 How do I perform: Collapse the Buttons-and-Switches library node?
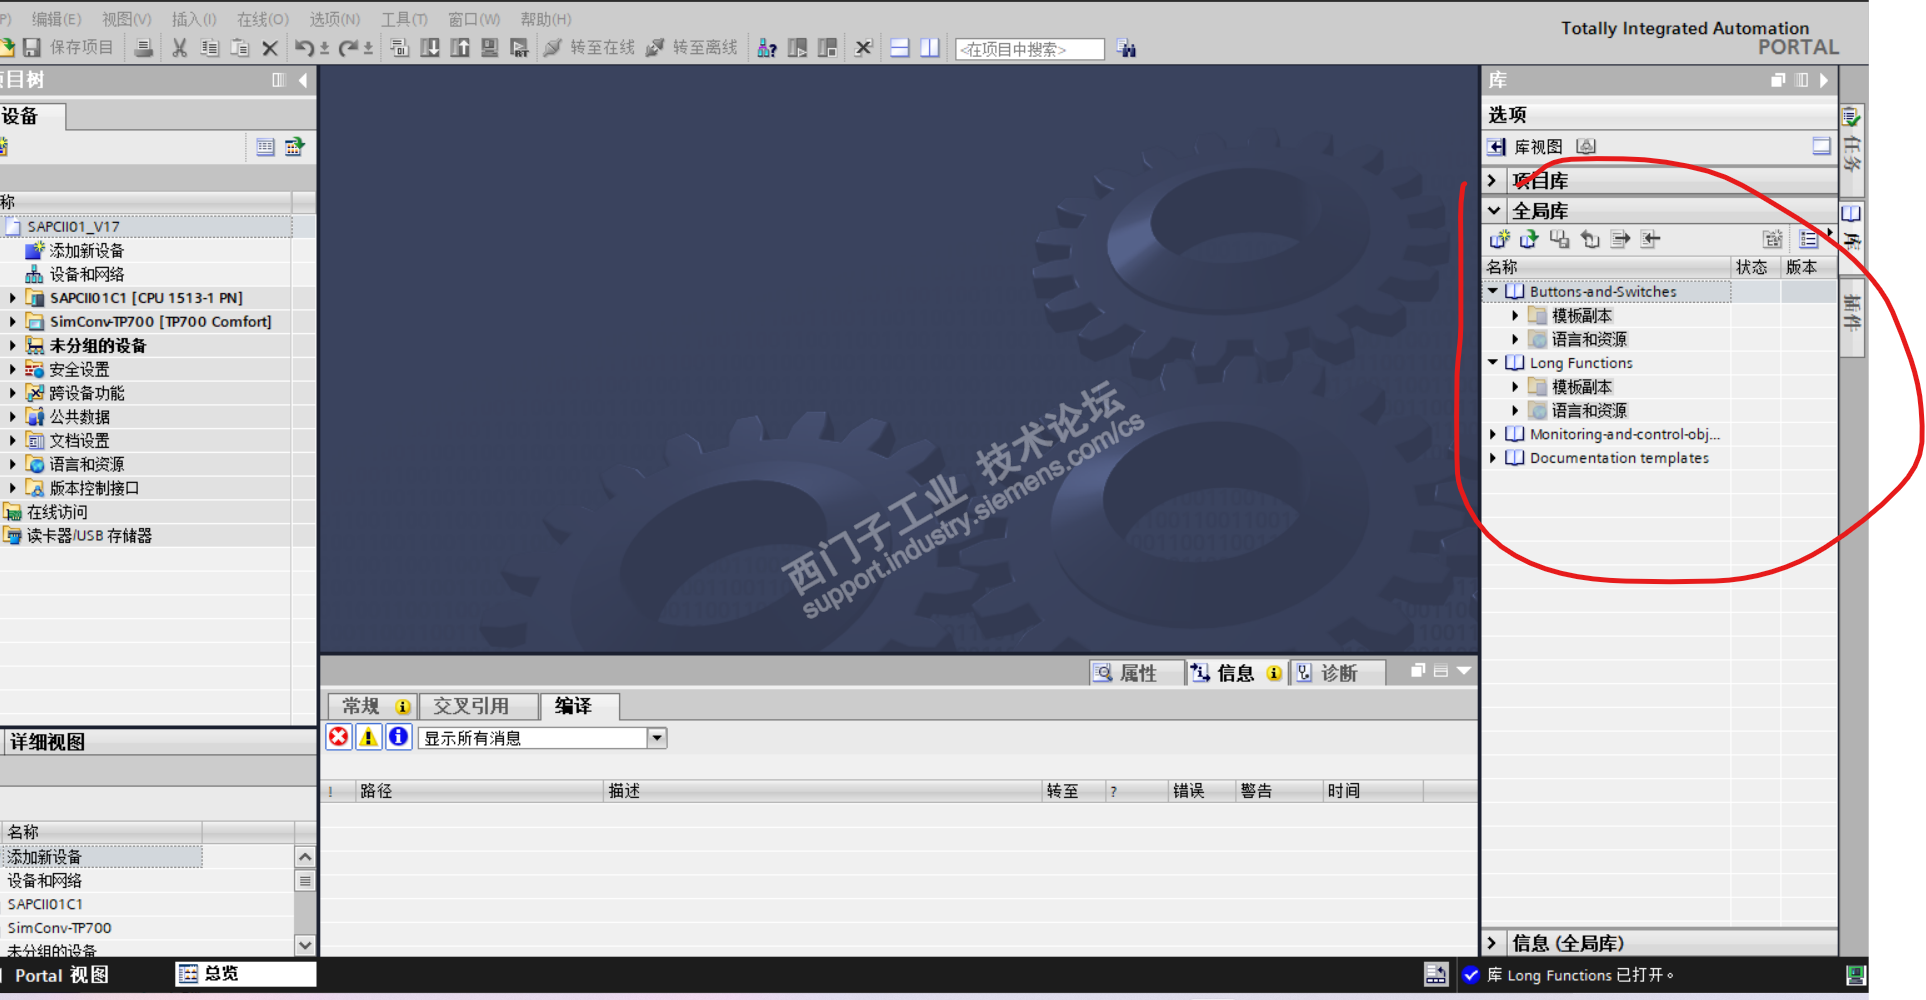[x=1493, y=291]
